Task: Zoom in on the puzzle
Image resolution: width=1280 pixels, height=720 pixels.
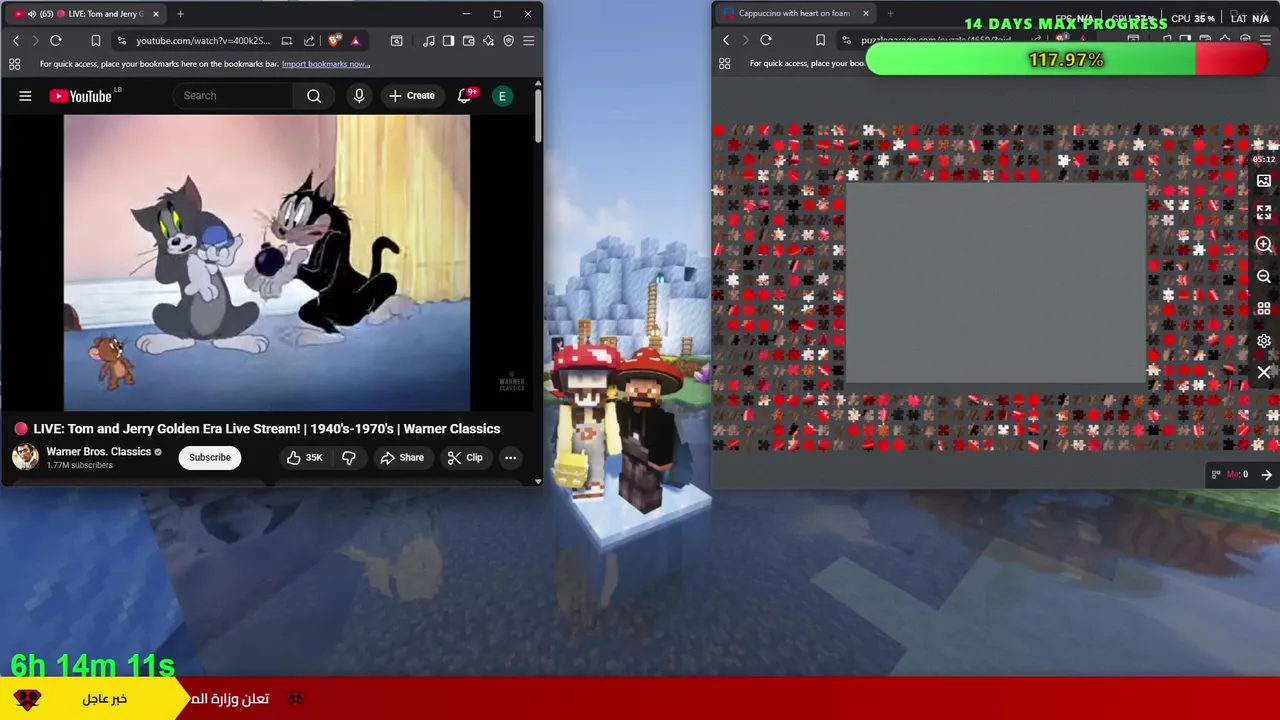Action: [x=1264, y=245]
